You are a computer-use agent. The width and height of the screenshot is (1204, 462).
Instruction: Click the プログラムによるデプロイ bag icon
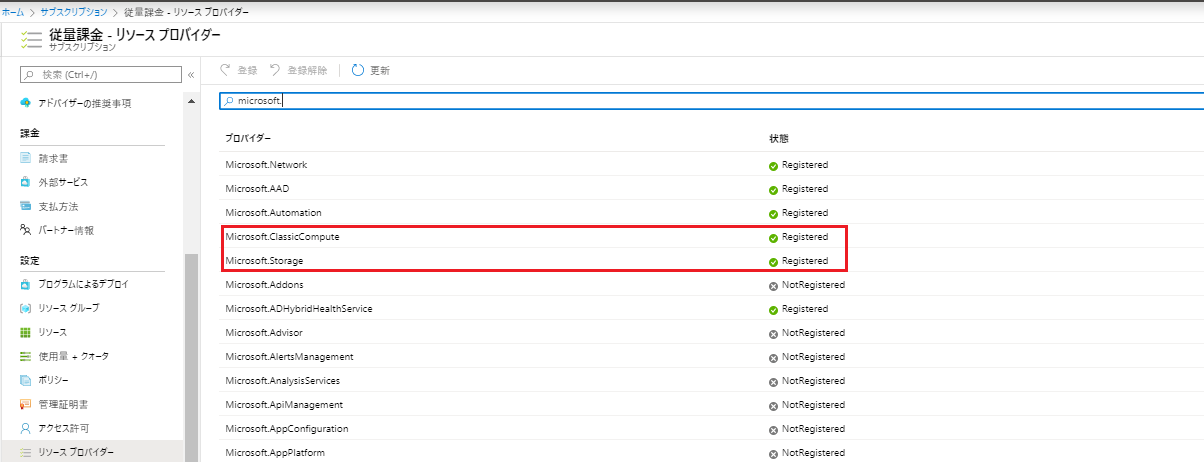coord(26,284)
